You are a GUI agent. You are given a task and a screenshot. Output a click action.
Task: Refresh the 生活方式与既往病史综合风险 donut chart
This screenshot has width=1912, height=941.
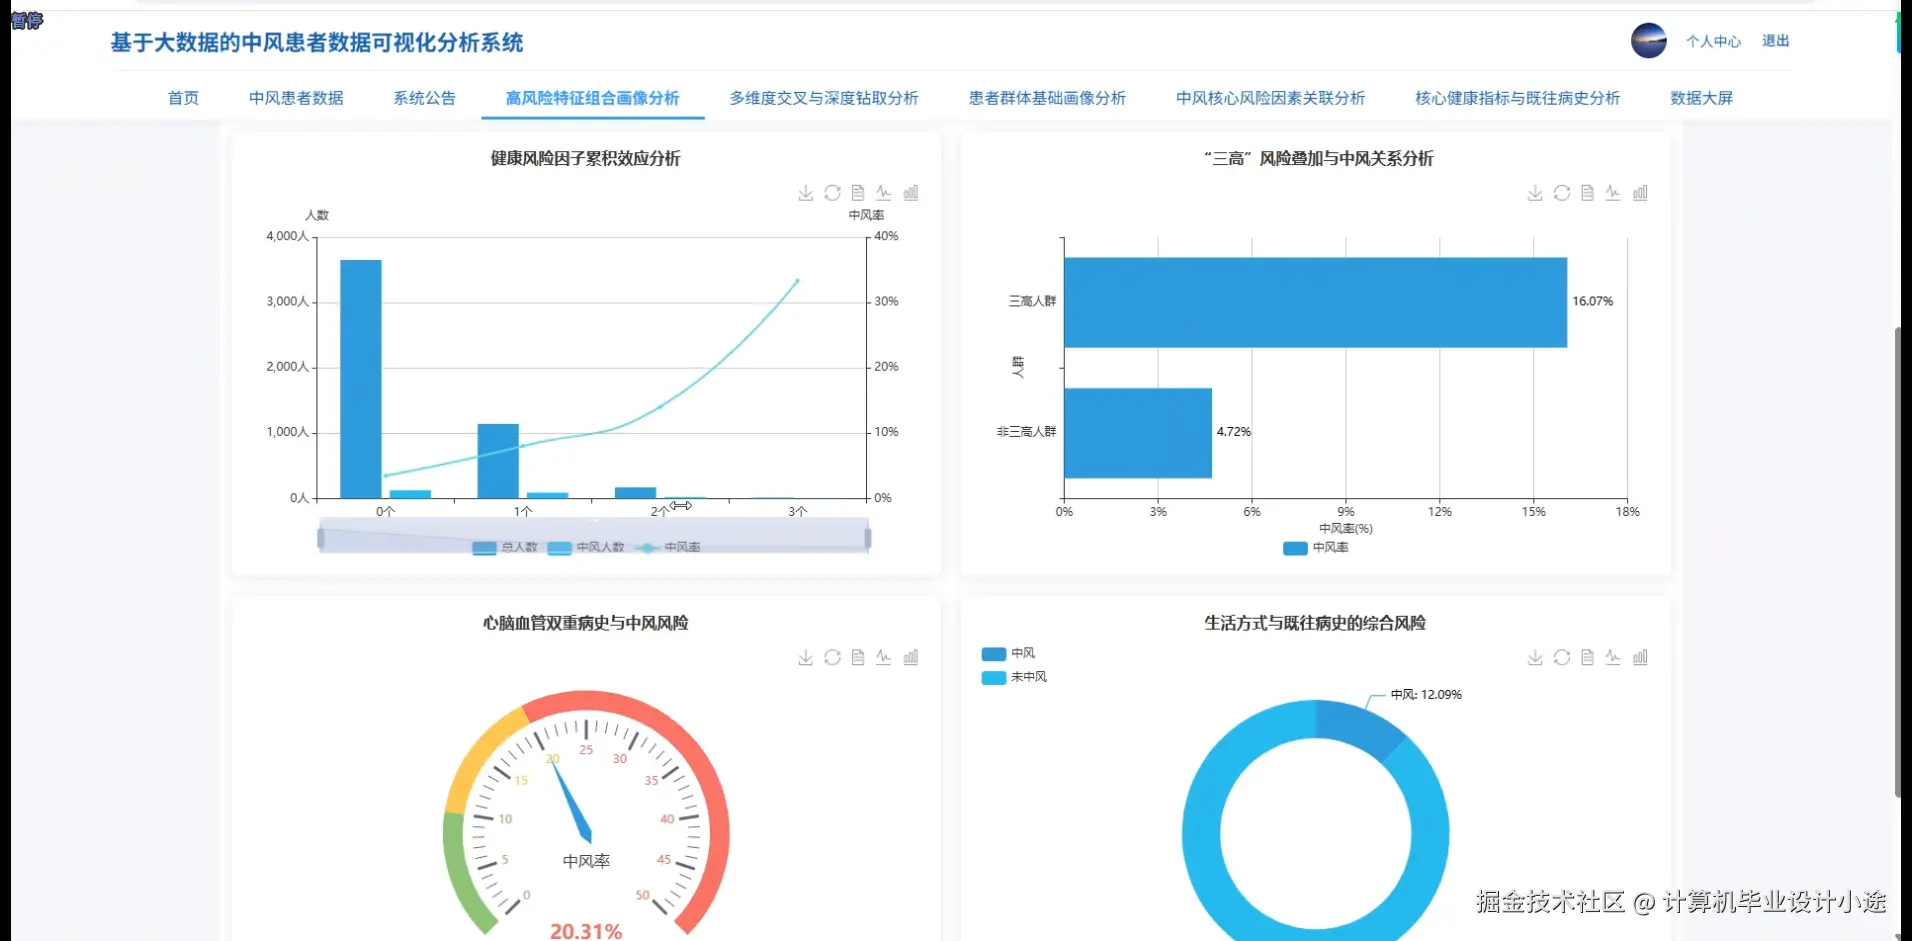click(x=1562, y=657)
